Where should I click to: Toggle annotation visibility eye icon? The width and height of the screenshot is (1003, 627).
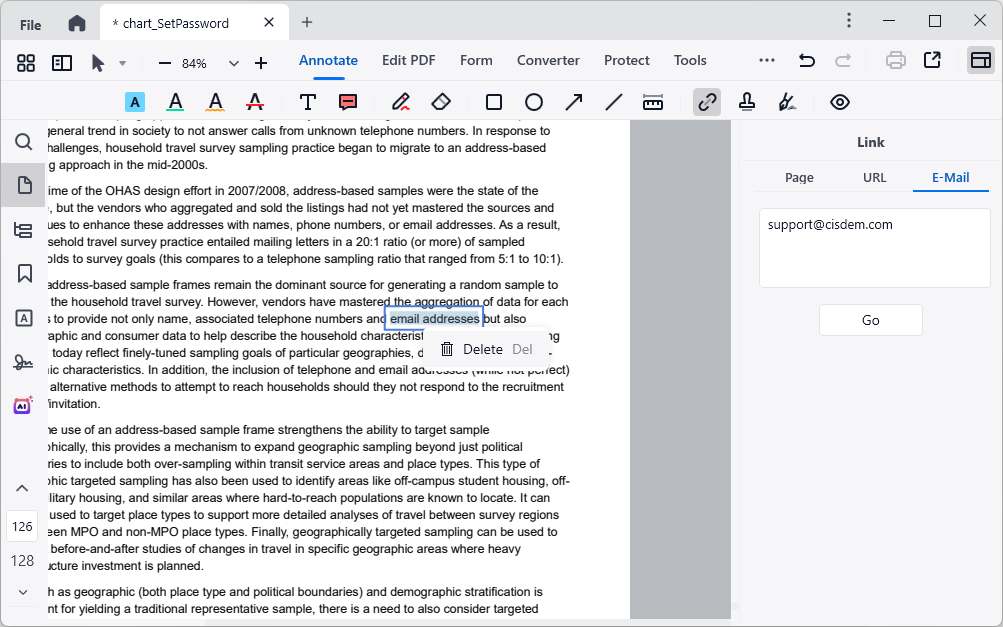click(840, 102)
